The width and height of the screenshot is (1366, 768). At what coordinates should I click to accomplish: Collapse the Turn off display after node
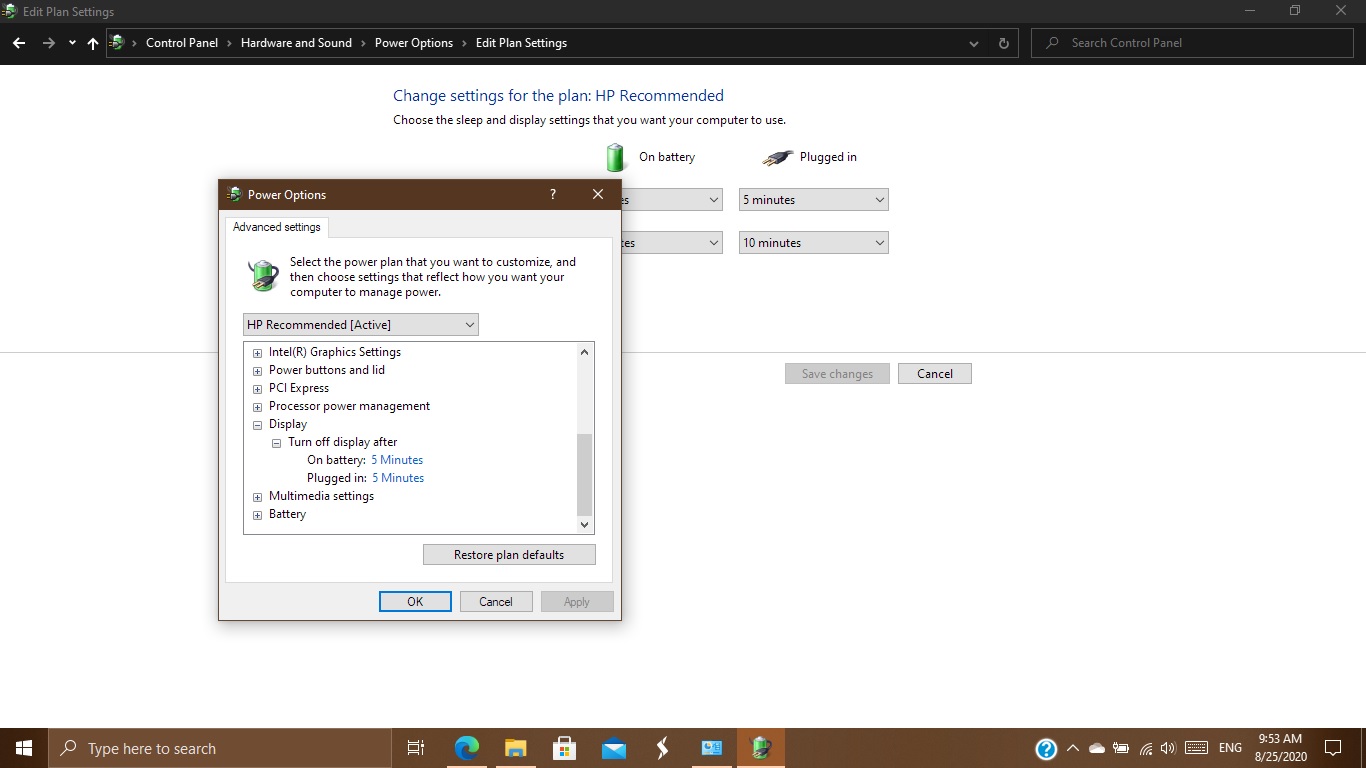pos(277,442)
